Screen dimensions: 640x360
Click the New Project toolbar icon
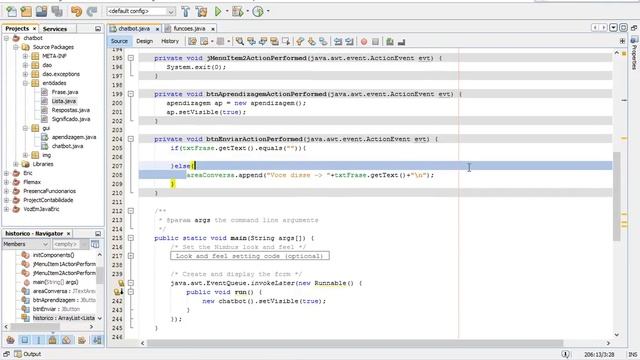pos(26,11)
